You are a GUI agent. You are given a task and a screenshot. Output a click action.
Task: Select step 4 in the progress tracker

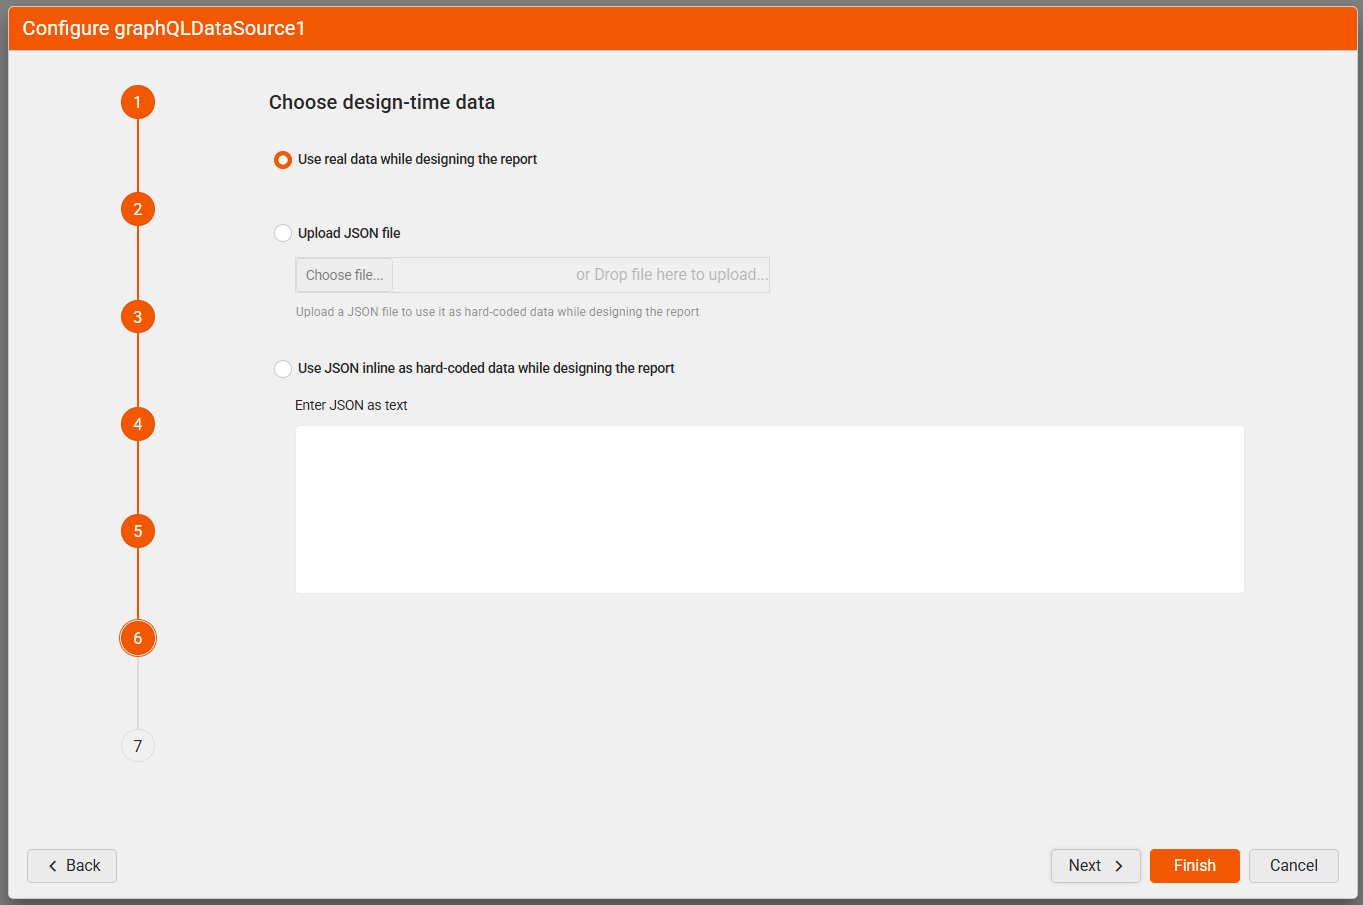138,424
